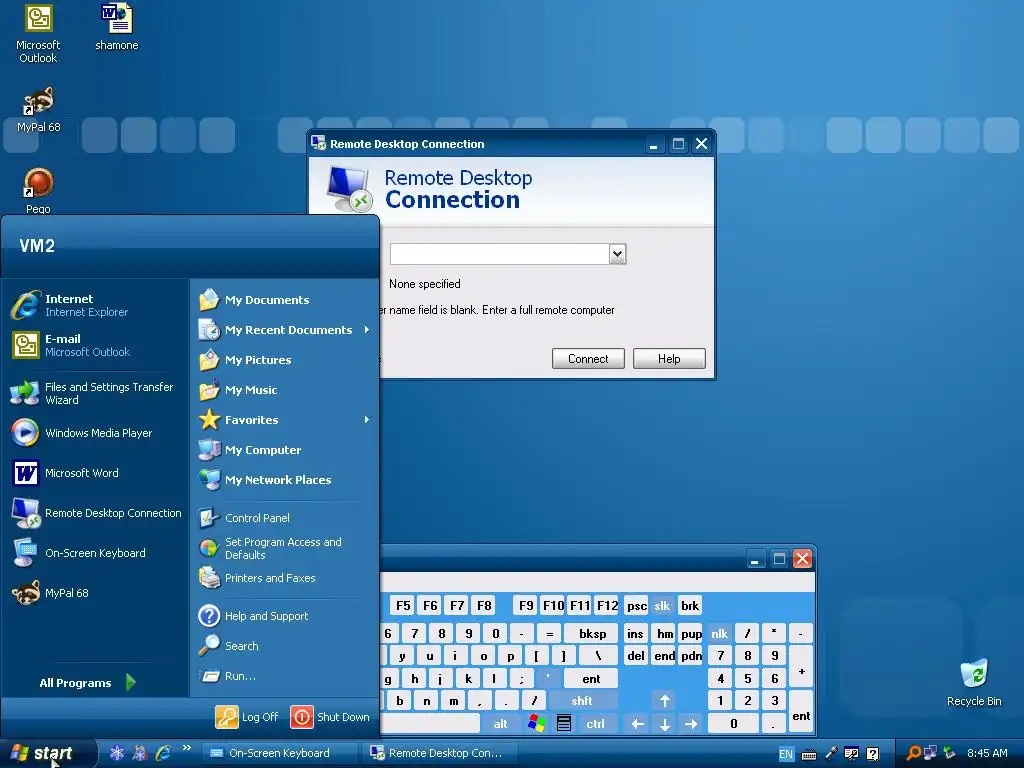Open Internet Explorer quick launch icon
The height and width of the screenshot is (768, 1024).
point(163,753)
